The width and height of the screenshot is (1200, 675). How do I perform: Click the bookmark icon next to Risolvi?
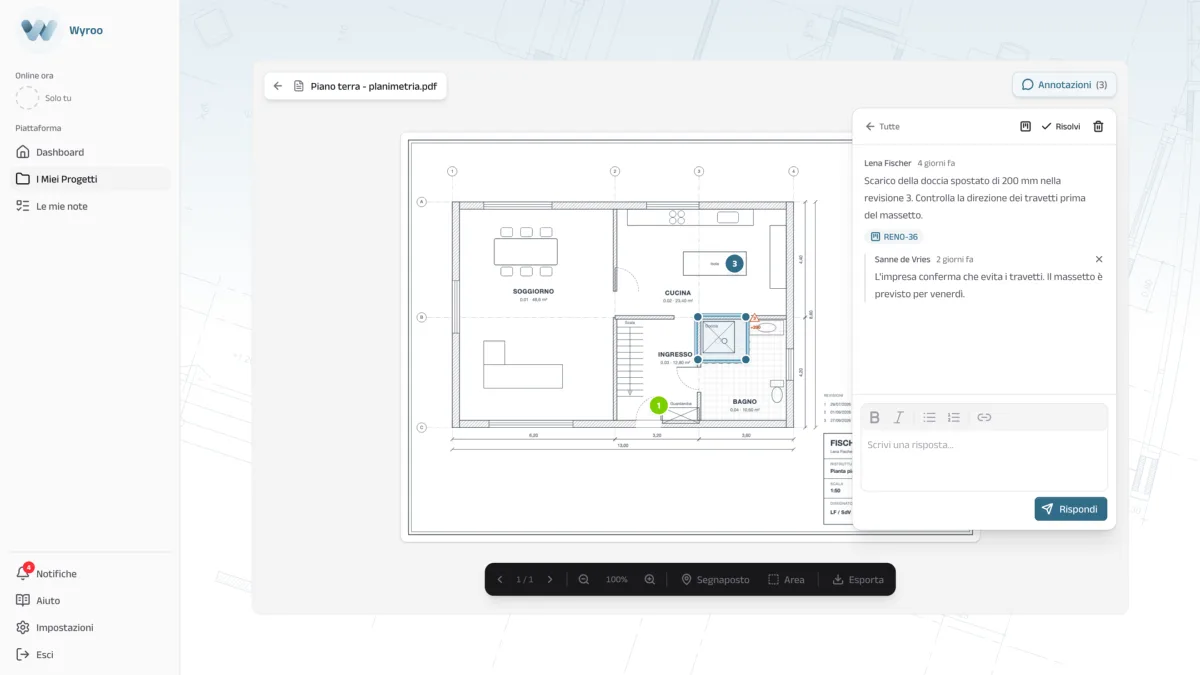coord(1025,127)
